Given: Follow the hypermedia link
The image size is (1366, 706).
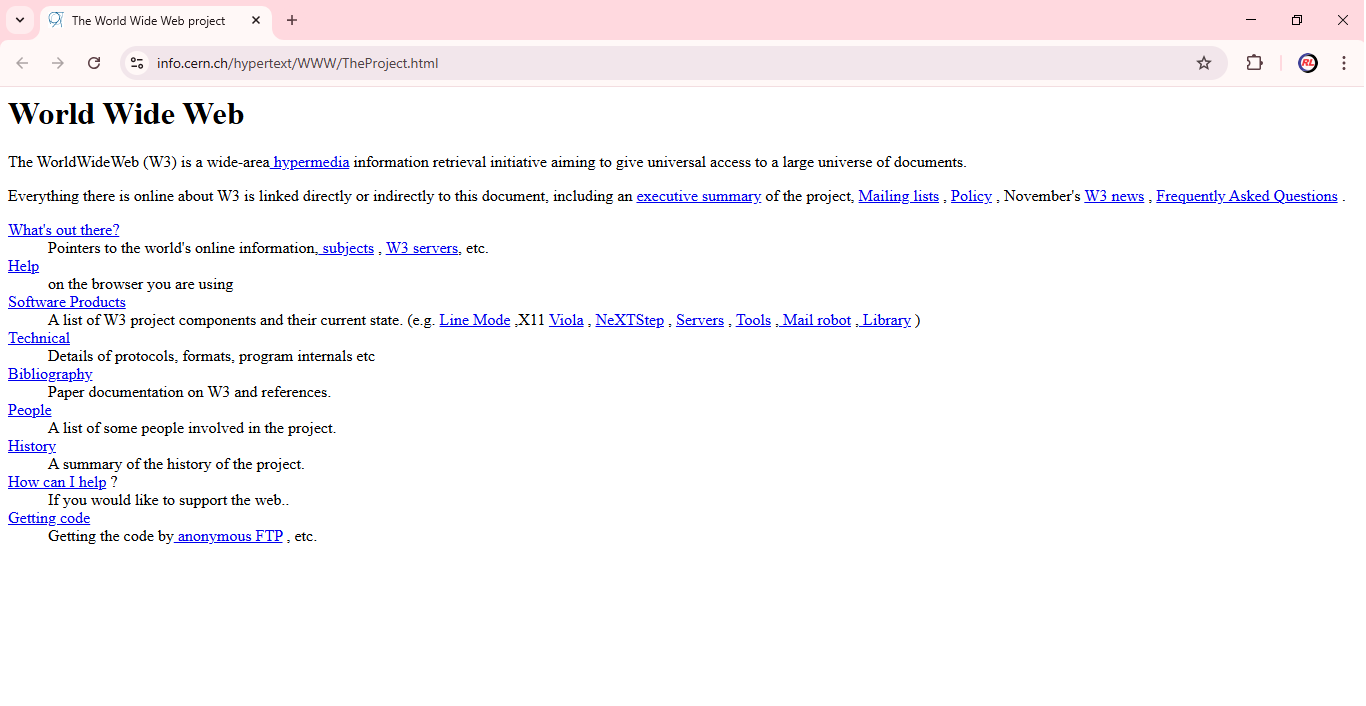Looking at the screenshot, I should 311,162.
